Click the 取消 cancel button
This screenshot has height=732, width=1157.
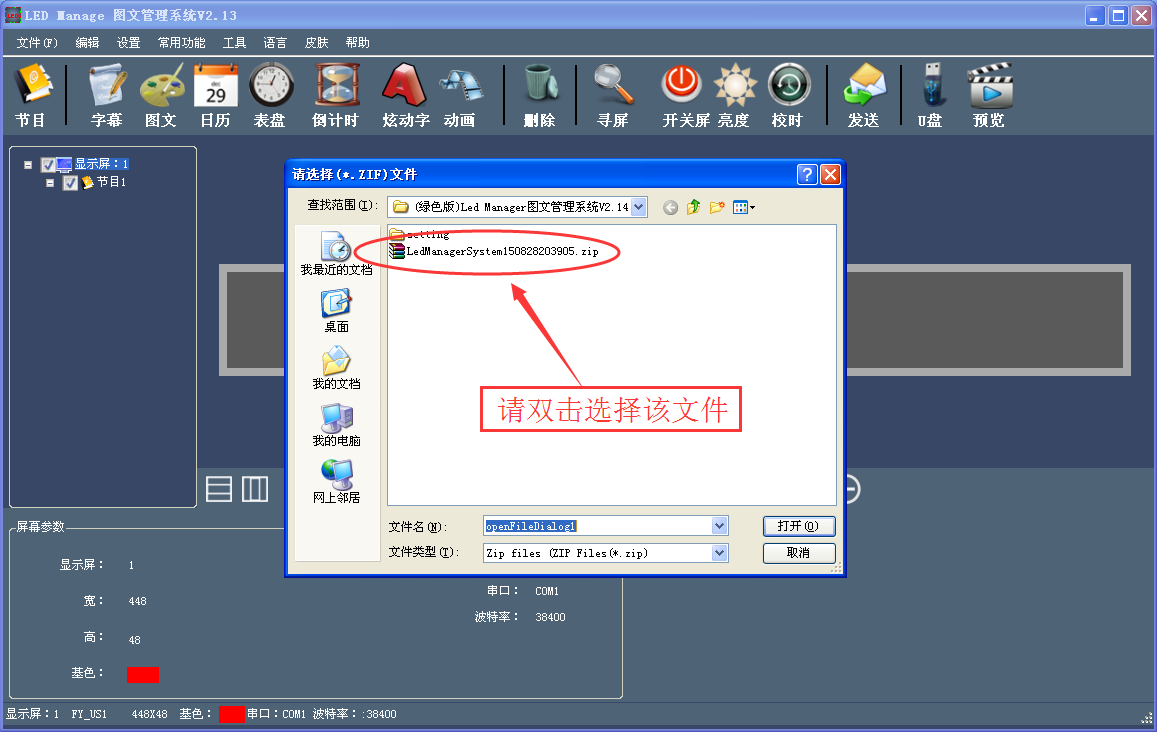click(798, 553)
